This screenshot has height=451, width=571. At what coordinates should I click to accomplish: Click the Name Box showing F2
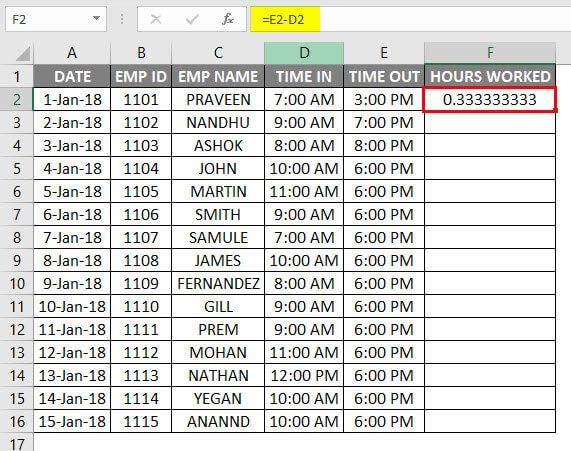click(56, 19)
